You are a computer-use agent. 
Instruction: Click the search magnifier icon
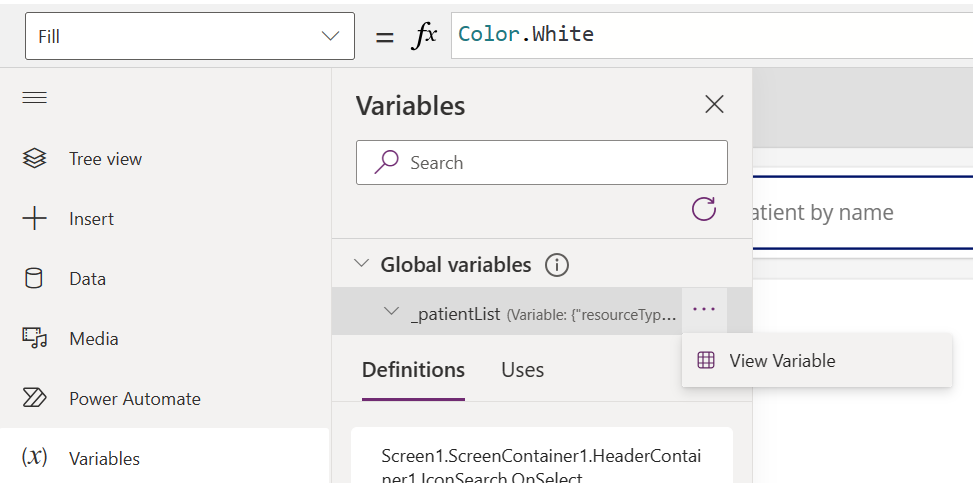pyautogui.click(x=386, y=163)
